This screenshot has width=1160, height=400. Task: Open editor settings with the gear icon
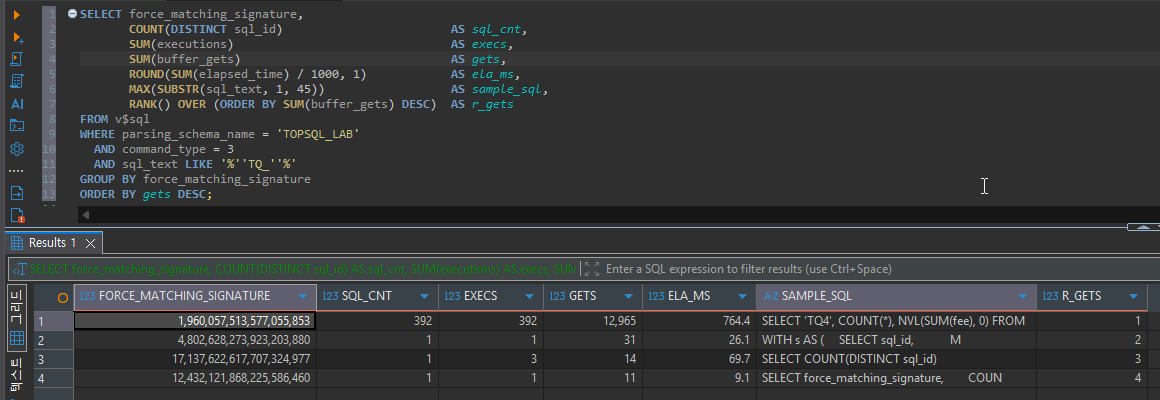[x=17, y=149]
